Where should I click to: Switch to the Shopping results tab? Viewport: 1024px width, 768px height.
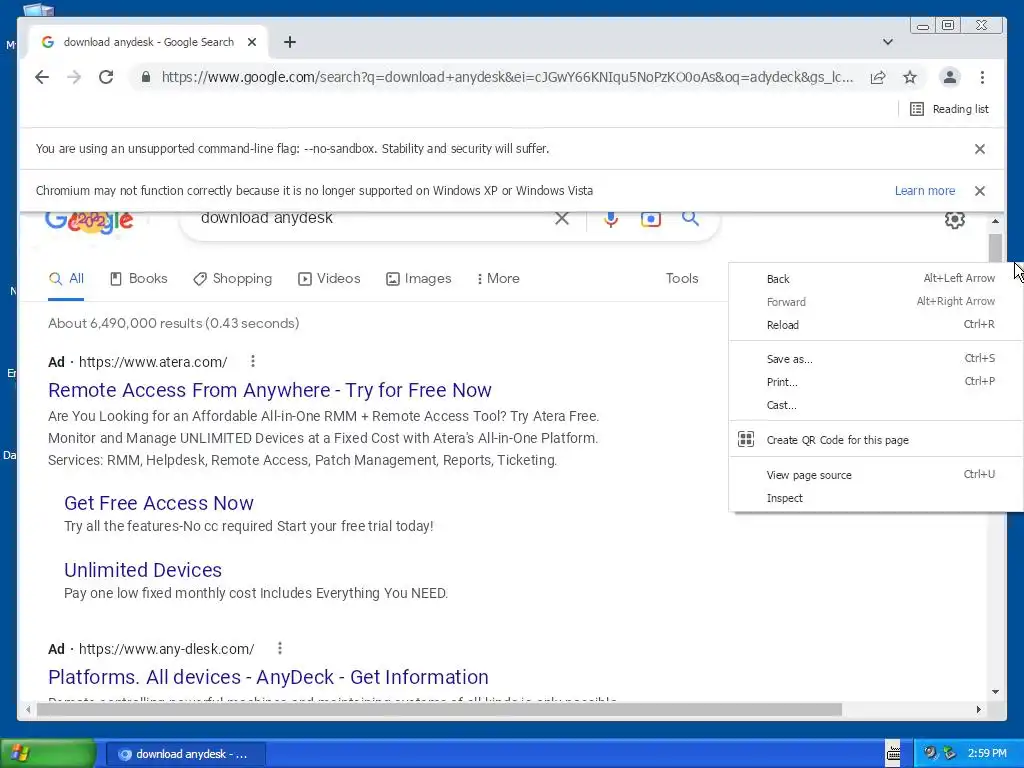(232, 279)
